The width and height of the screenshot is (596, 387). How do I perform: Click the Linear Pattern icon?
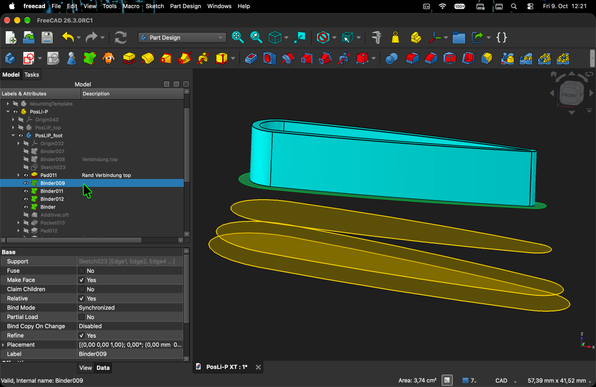click(526, 59)
